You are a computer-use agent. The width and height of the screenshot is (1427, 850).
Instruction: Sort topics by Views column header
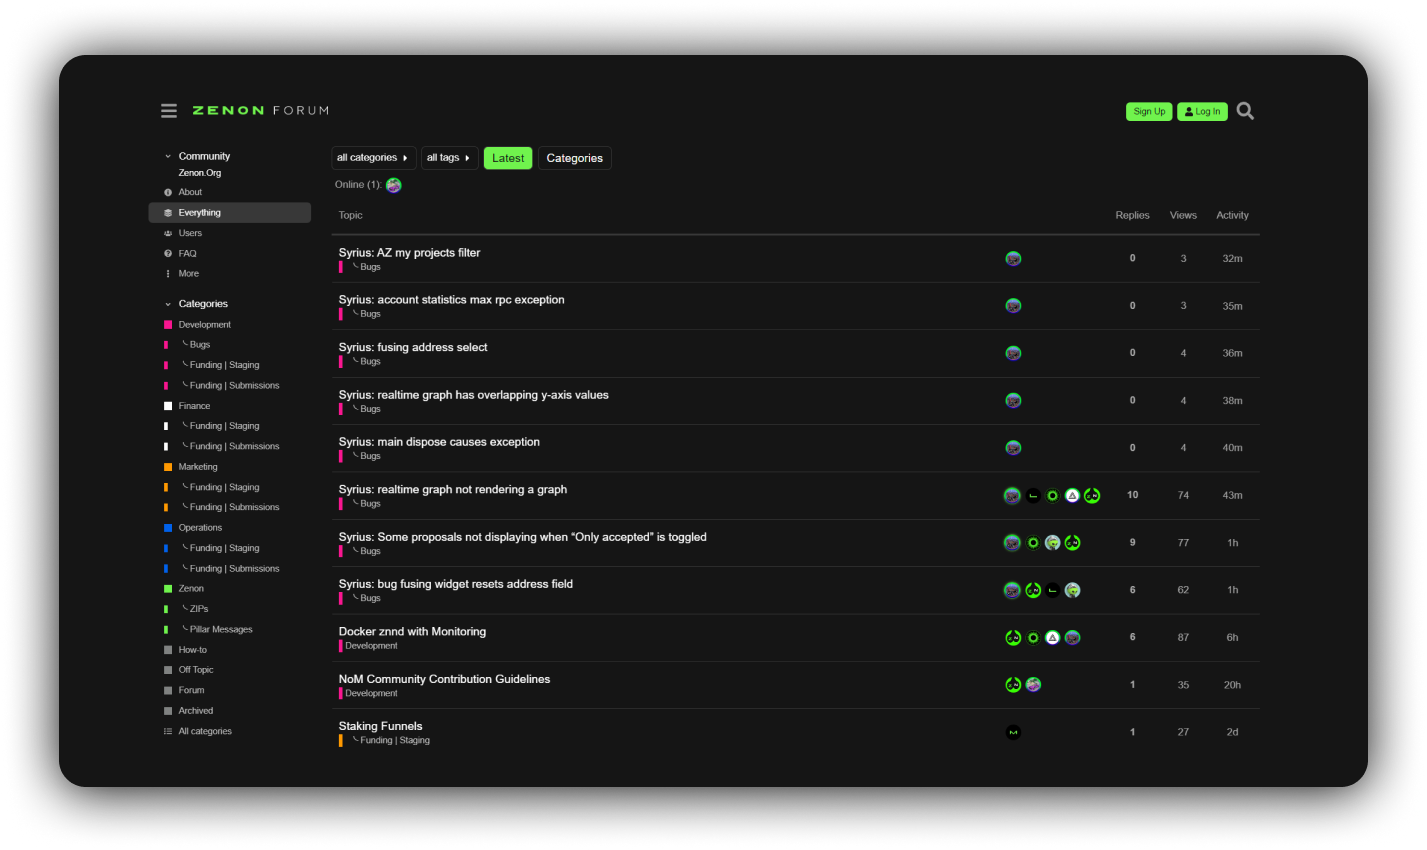click(x=1183, y=215)
